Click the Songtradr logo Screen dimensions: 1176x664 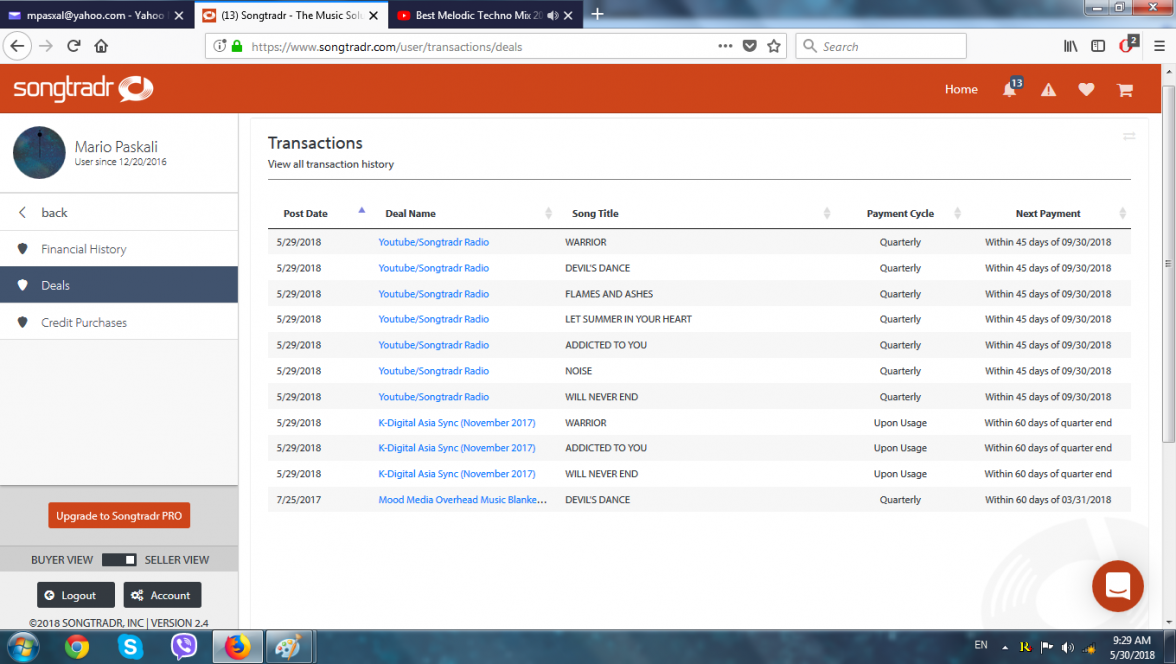[x=83, y=89]
